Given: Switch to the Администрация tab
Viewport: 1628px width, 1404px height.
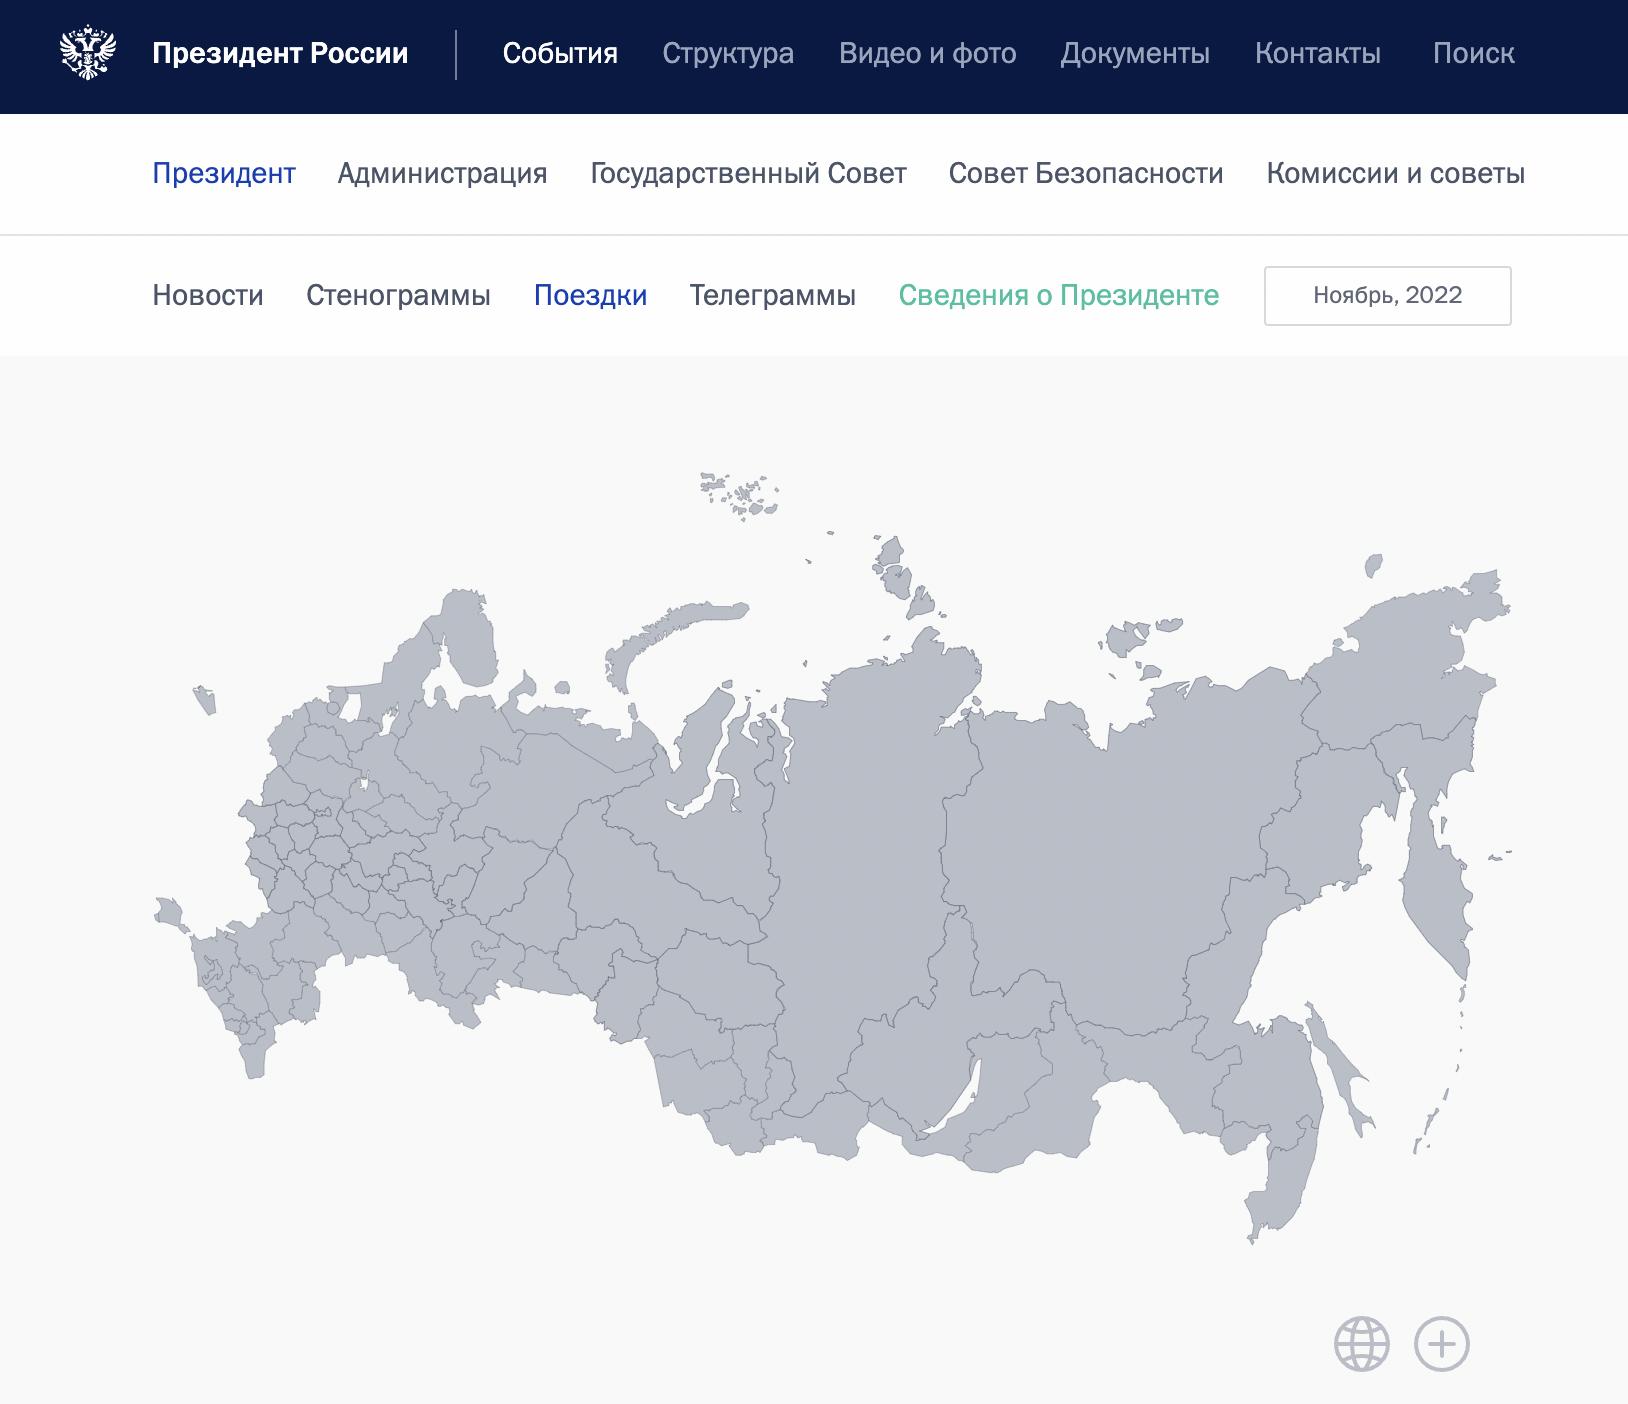Looking at the screenshot, I should point(442,173).
